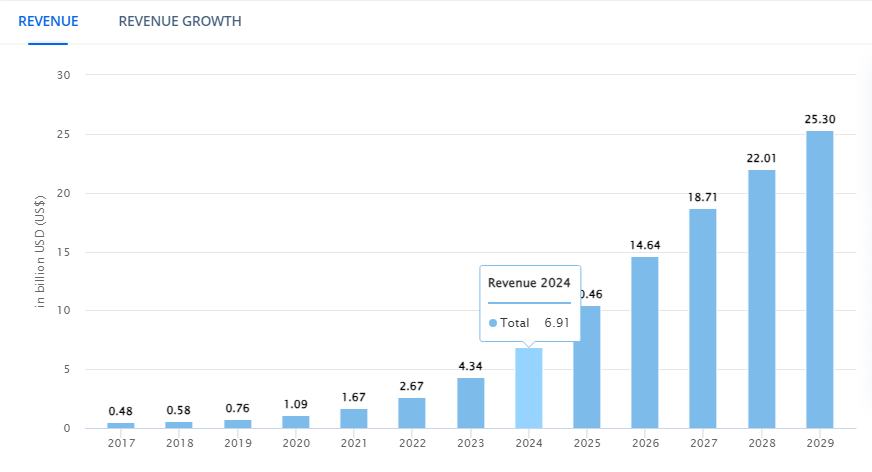The image size is (872, 472).
Task: Select the 2018 revenue bar
Action: point(179,425)
